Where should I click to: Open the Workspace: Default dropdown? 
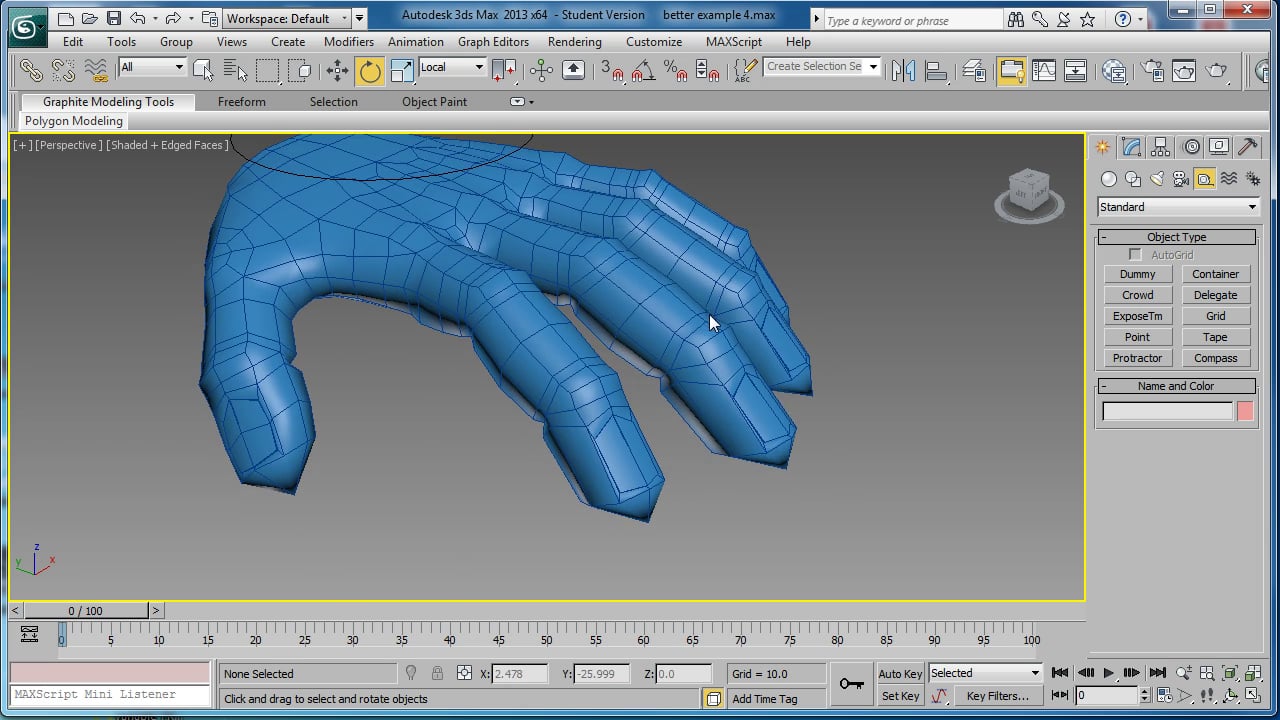(x=287, y=18)
